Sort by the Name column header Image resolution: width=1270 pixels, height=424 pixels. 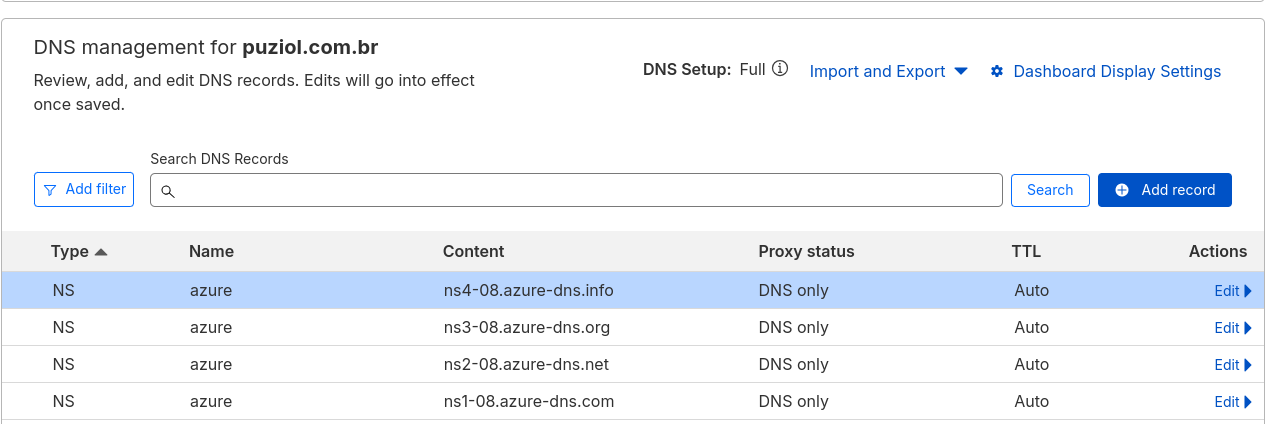[x=211, y=252]
